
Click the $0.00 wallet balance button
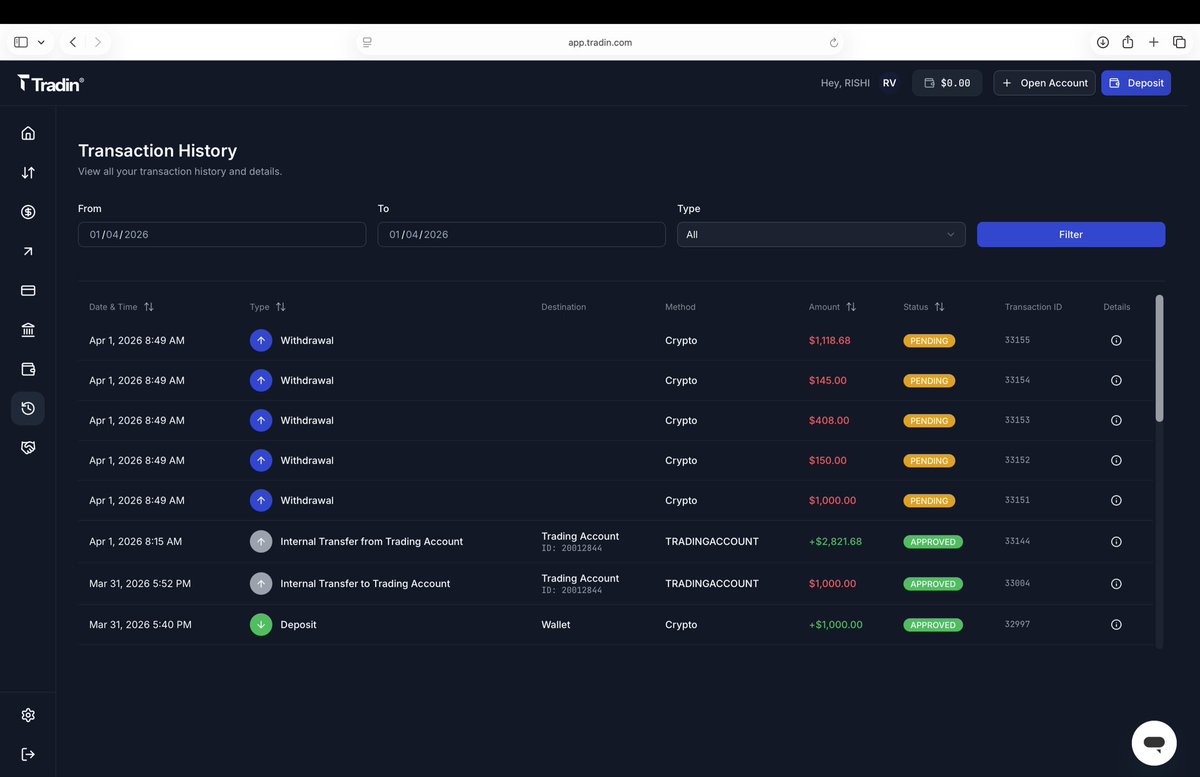pos(947,83)
